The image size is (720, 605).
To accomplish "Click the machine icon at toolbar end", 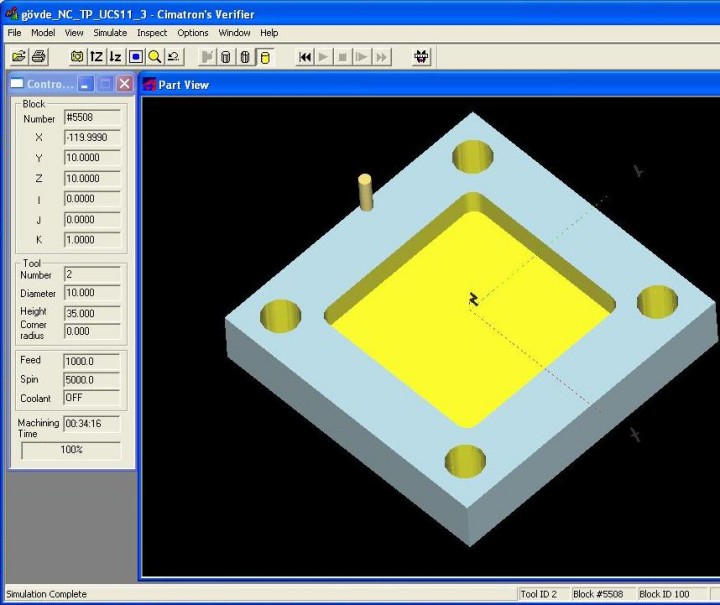I will 421,57.
